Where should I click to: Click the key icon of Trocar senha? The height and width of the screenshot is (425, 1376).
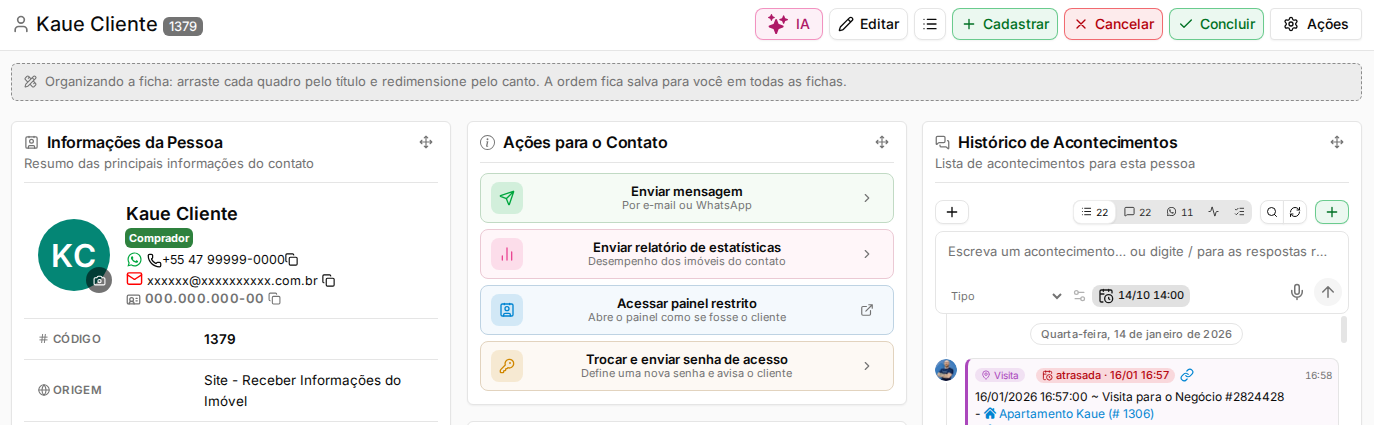pyautogui.click(x=507, y=366)
